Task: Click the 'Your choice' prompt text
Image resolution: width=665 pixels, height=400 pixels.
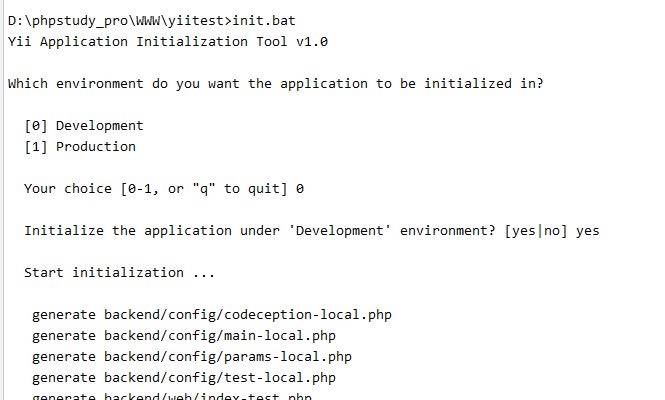Action: [68, 189]
